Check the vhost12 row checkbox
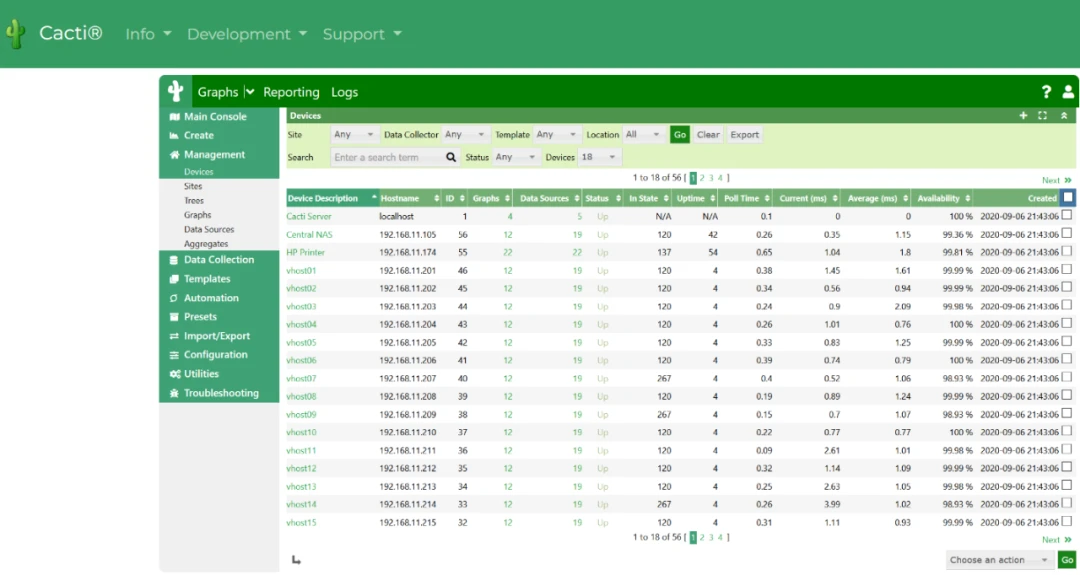Image resolution: width=1080 pixels, height=575 pixels. tap(1067, 468)
